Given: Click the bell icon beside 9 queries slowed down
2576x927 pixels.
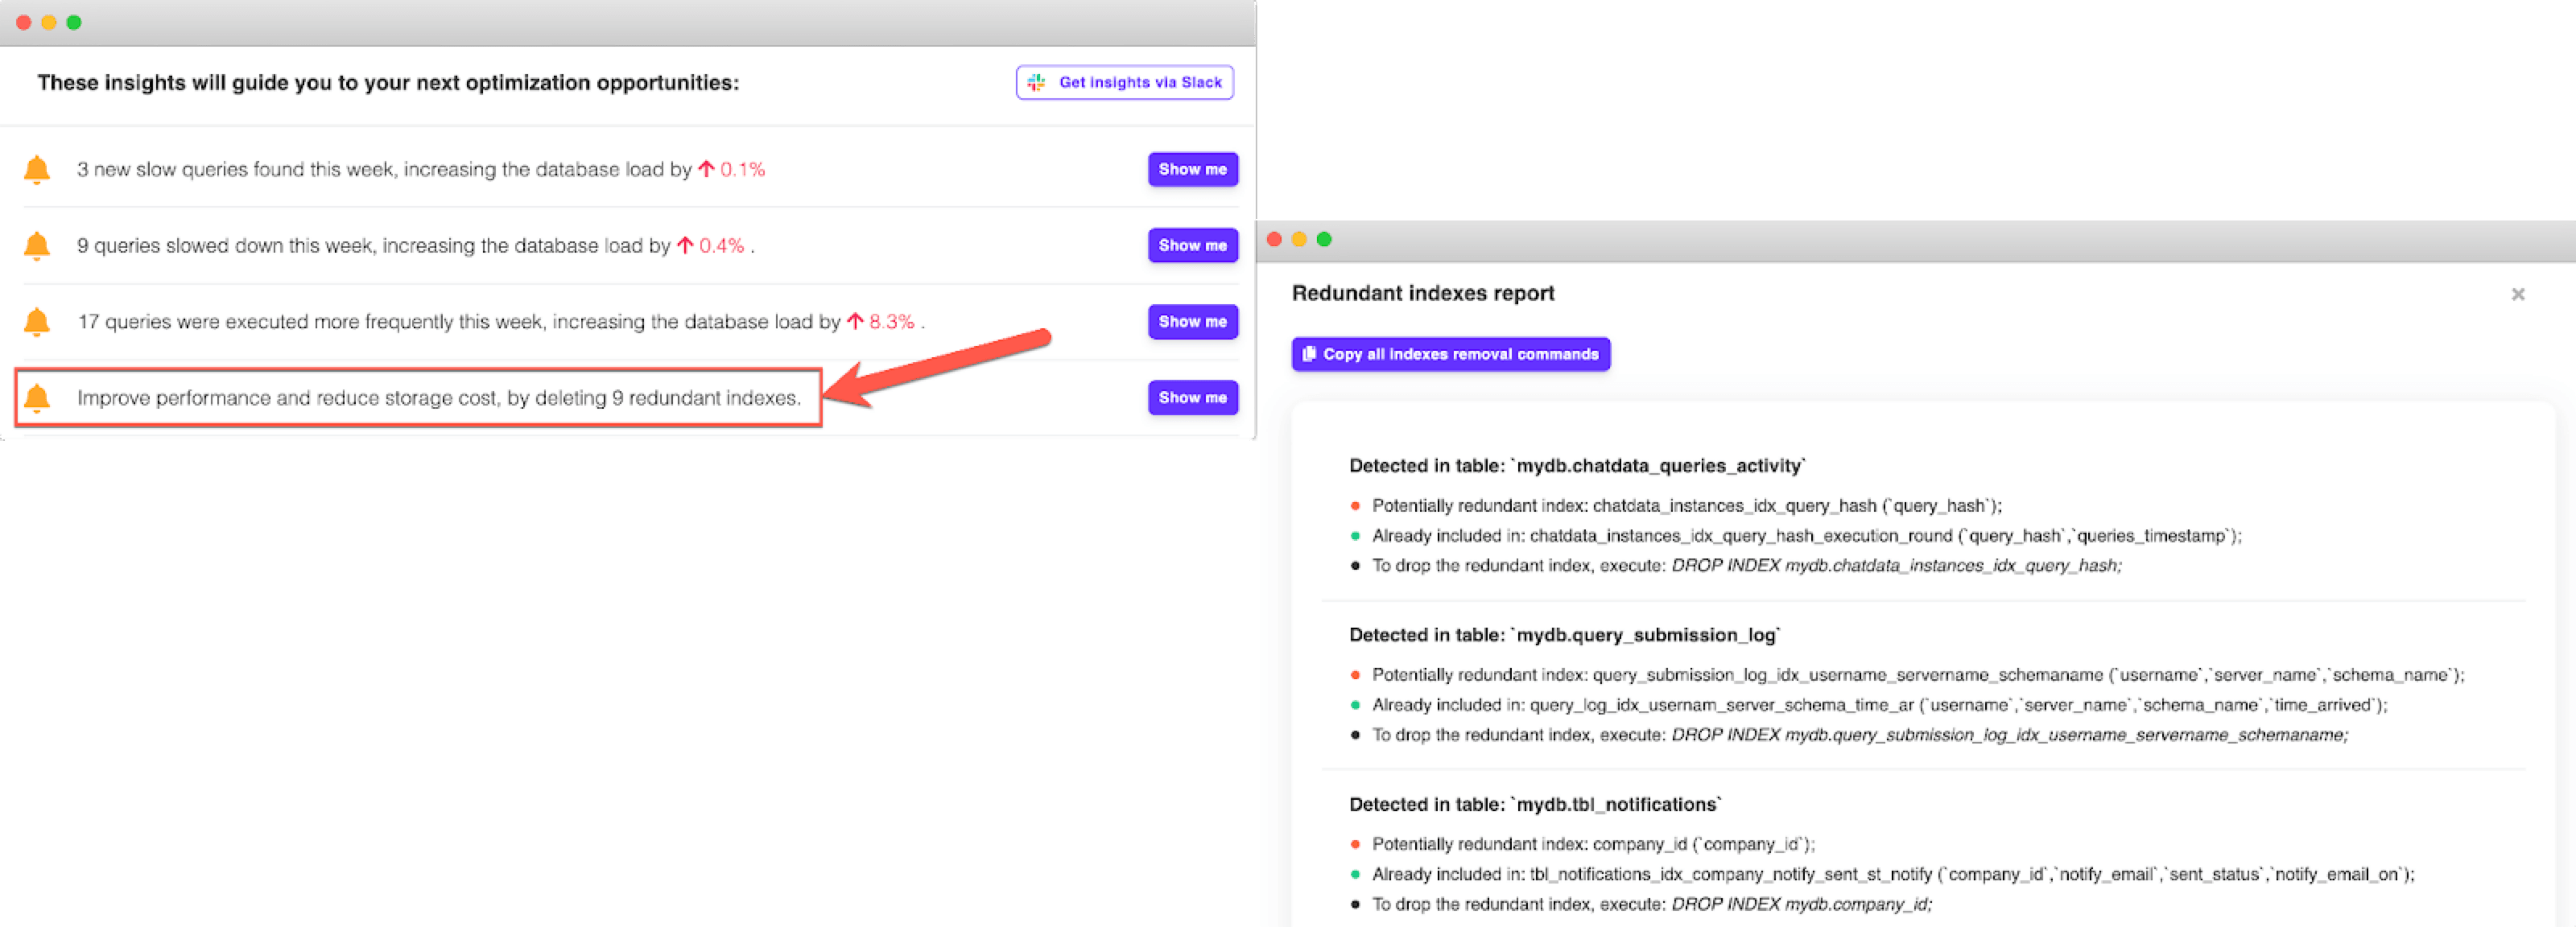Looking at the screenshot, I should (x=37, y=246).
